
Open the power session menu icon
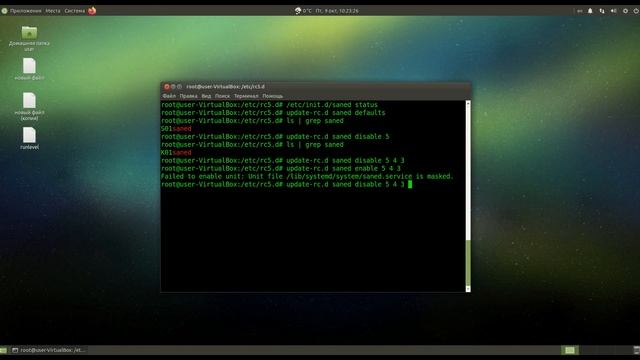click(x=636, y=11)
